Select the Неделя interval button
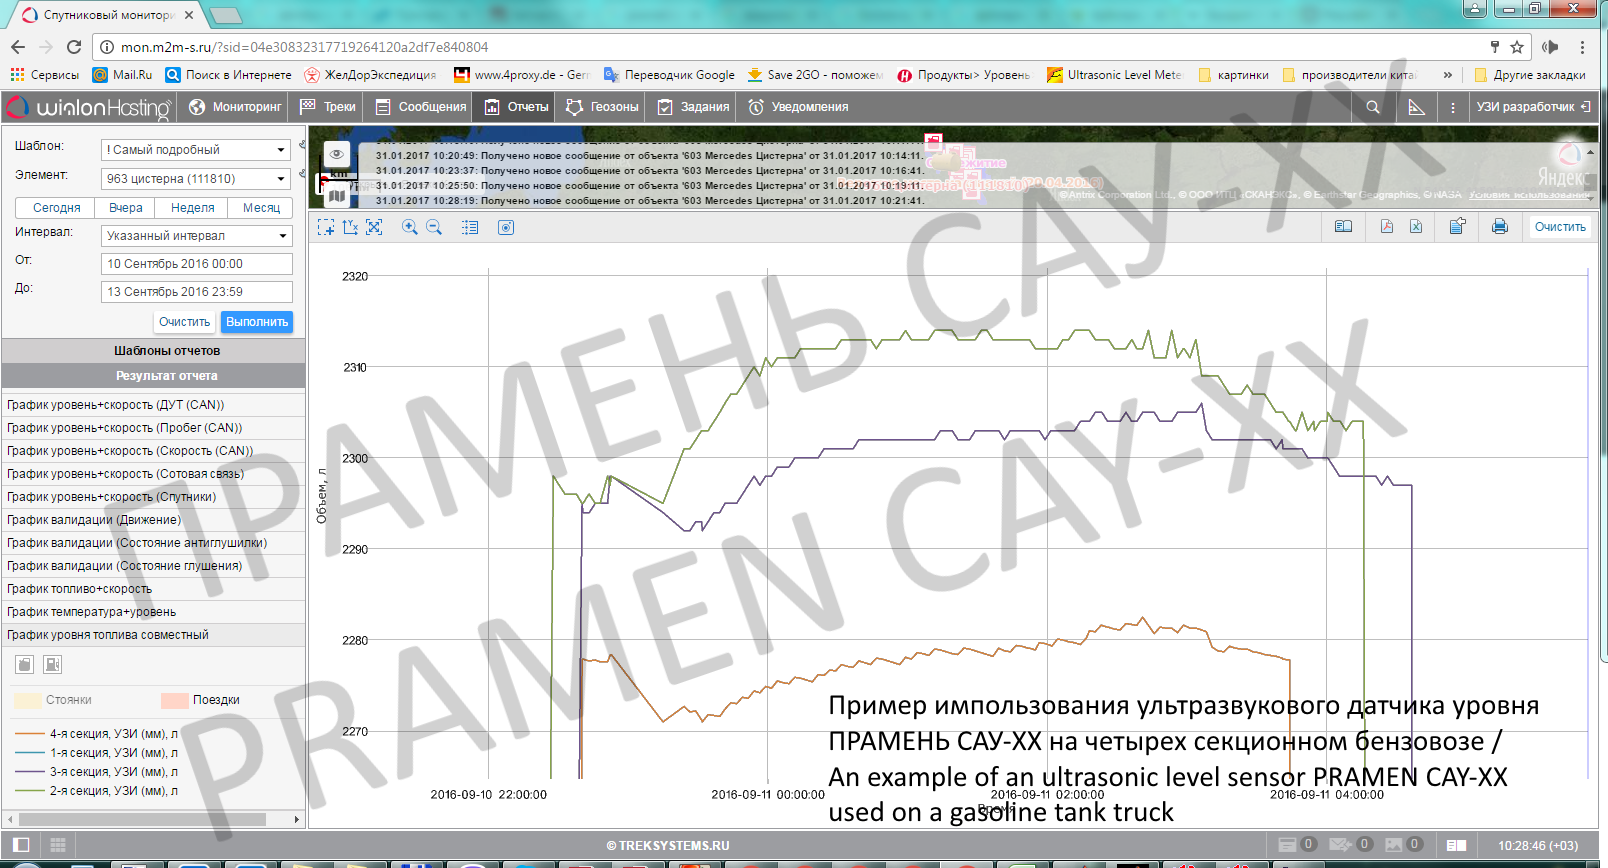The height and width of the screenshot is (868, 1608). pos(192,208)
